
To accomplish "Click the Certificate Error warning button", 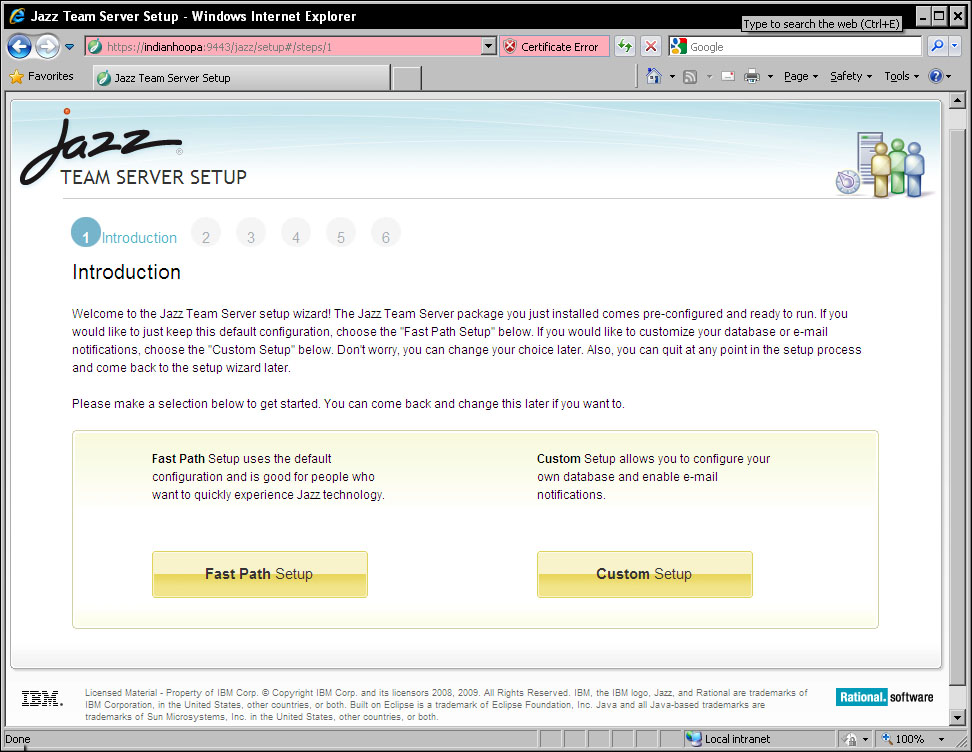I will click(552, 47).
